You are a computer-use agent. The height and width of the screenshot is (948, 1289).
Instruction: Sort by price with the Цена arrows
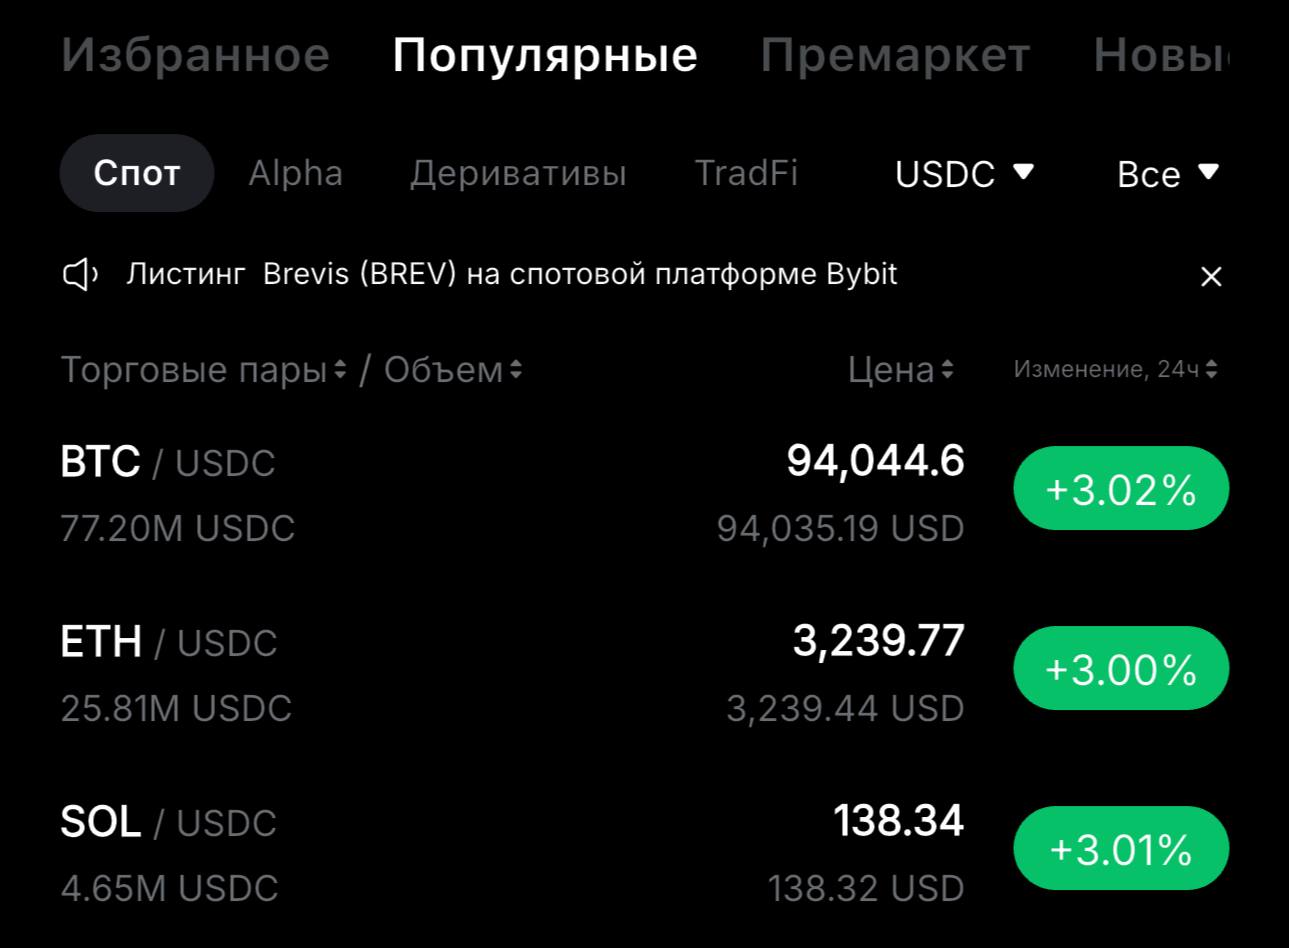click(x=948, y=370)
